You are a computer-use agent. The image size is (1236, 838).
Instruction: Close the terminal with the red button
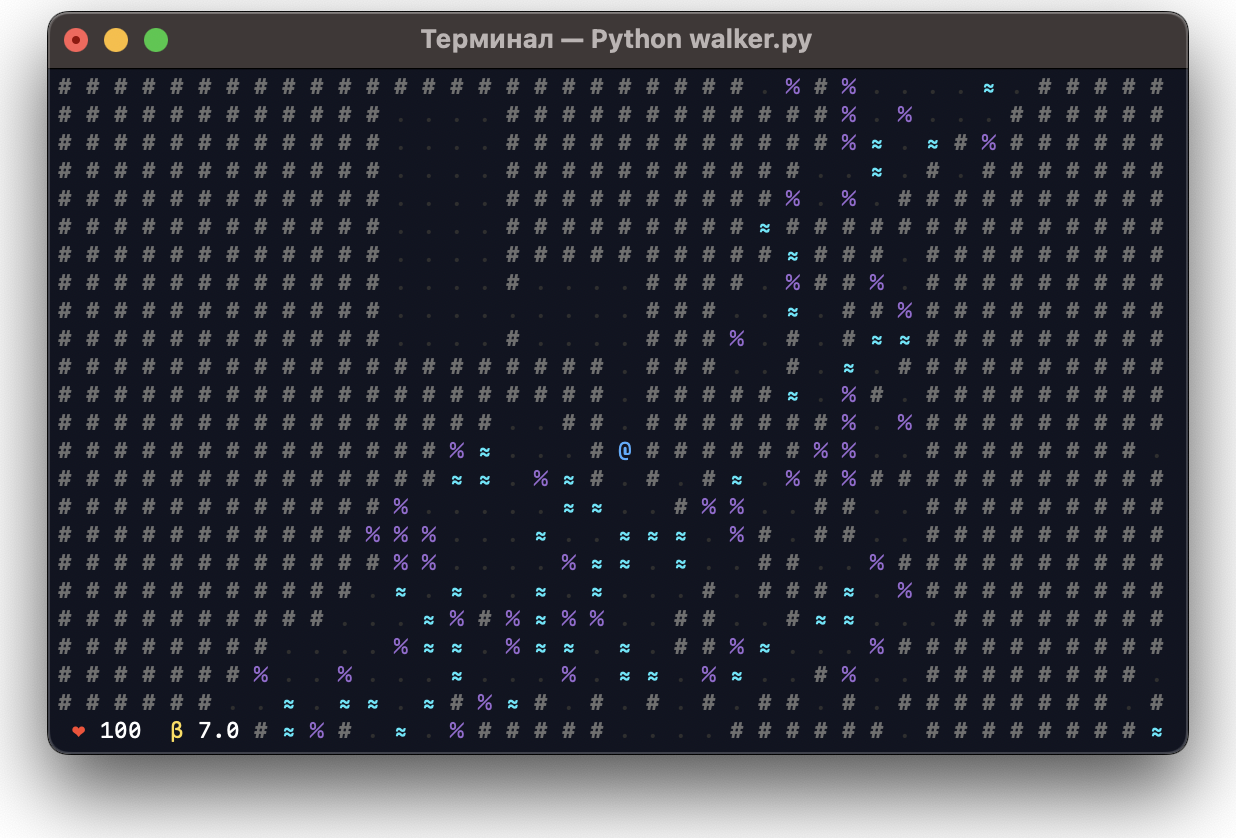coord(76,40)
